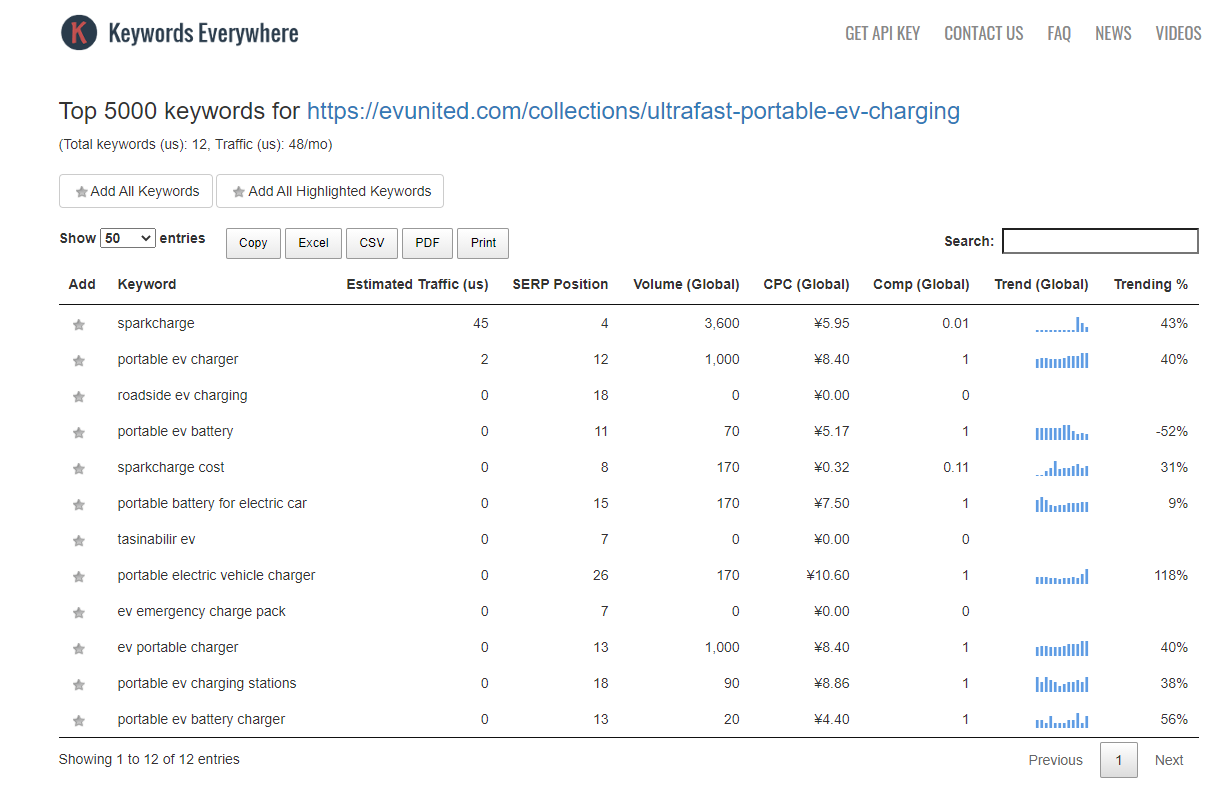
Task: Star portable battery for electric car
Action: pos(79,505)
